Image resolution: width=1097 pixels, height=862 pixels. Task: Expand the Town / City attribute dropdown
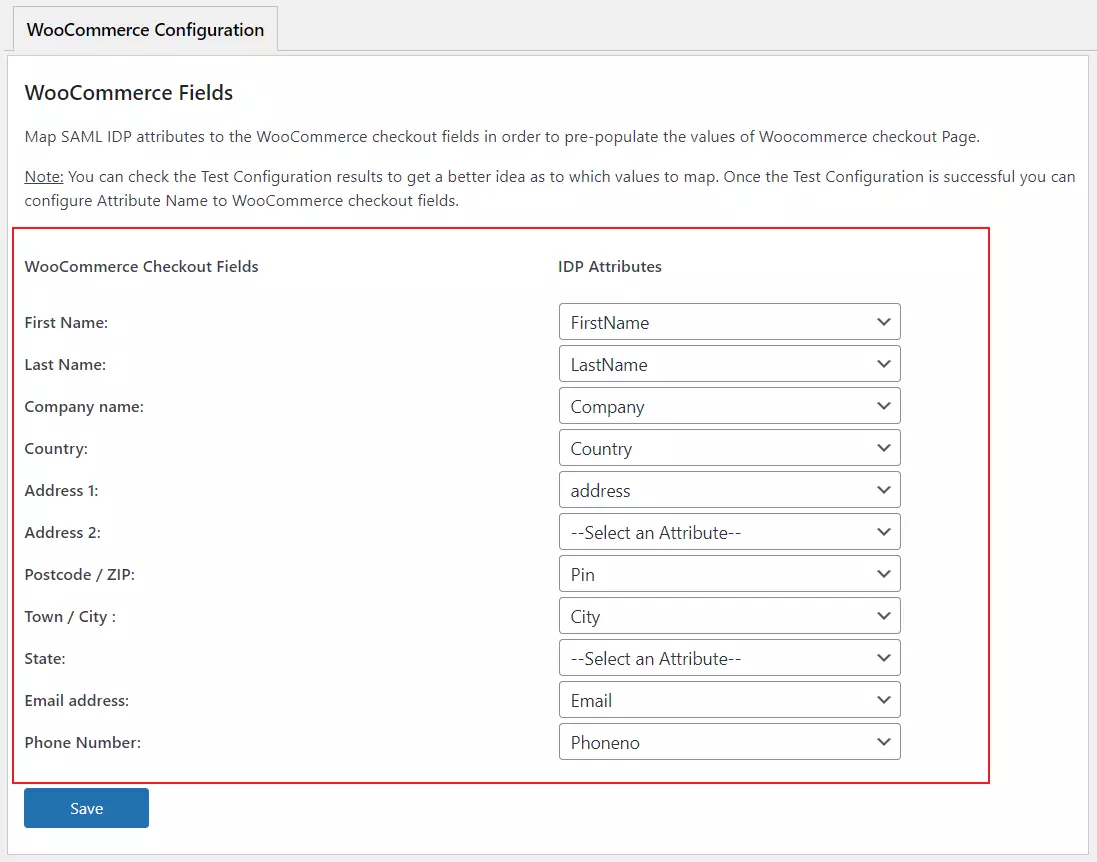click(x=730, y=616)
